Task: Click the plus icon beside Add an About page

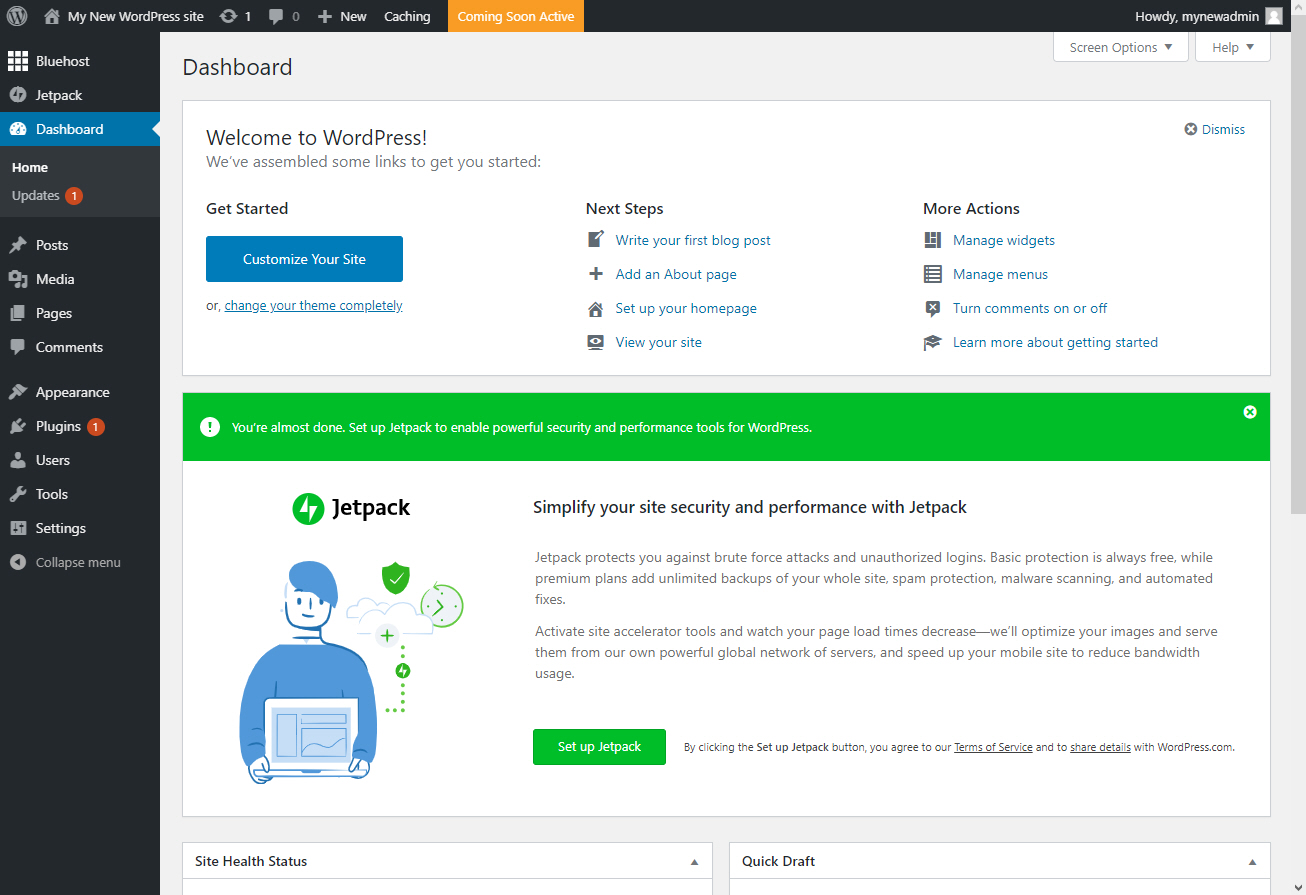Action: pyautogui.click(x=596, y=274)
